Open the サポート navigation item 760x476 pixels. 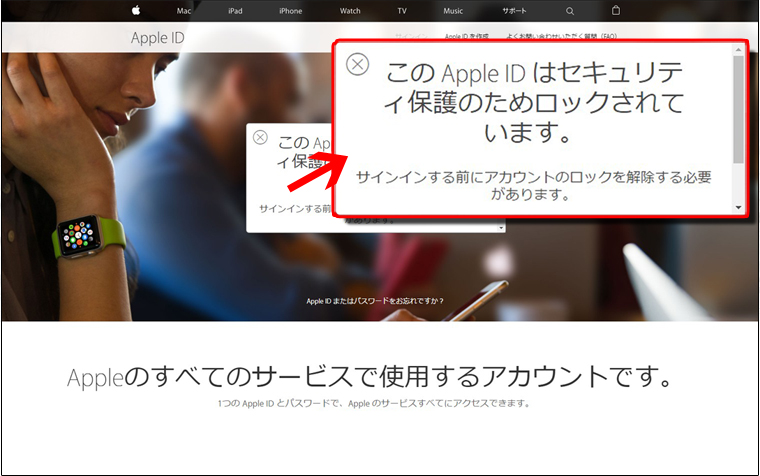[x=514, y=11]
